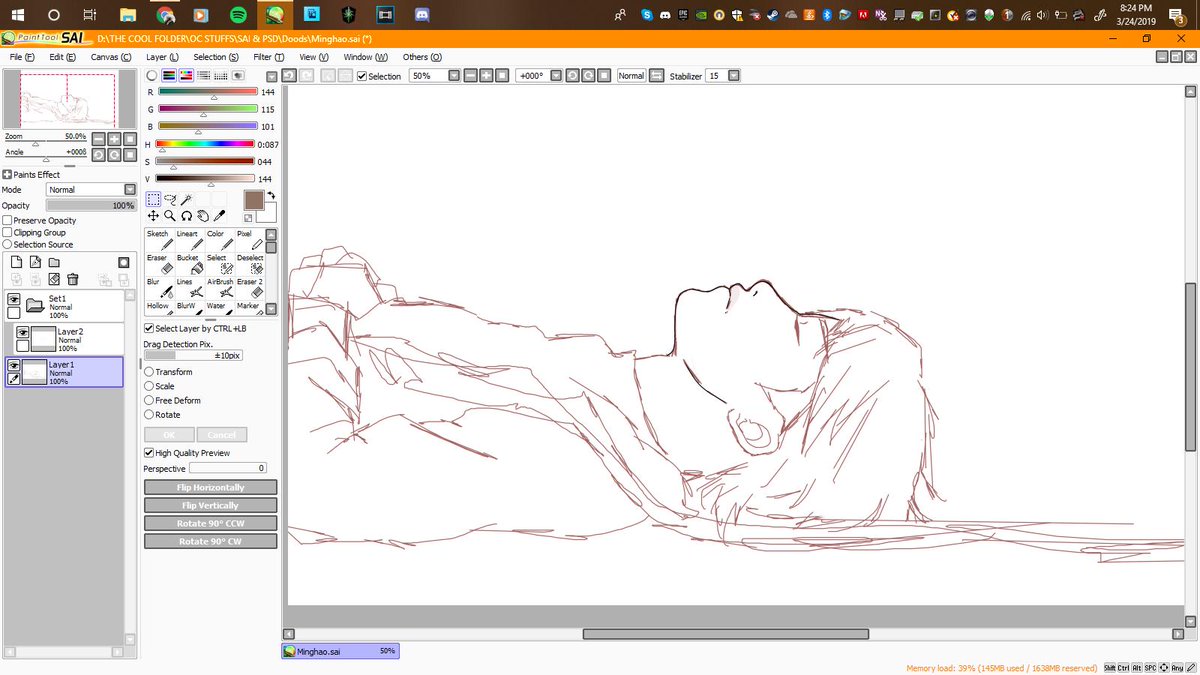The height and width of the screenshot is (675, 1200).
Task: Click the Flip Horizontally button
Action: 211,487
